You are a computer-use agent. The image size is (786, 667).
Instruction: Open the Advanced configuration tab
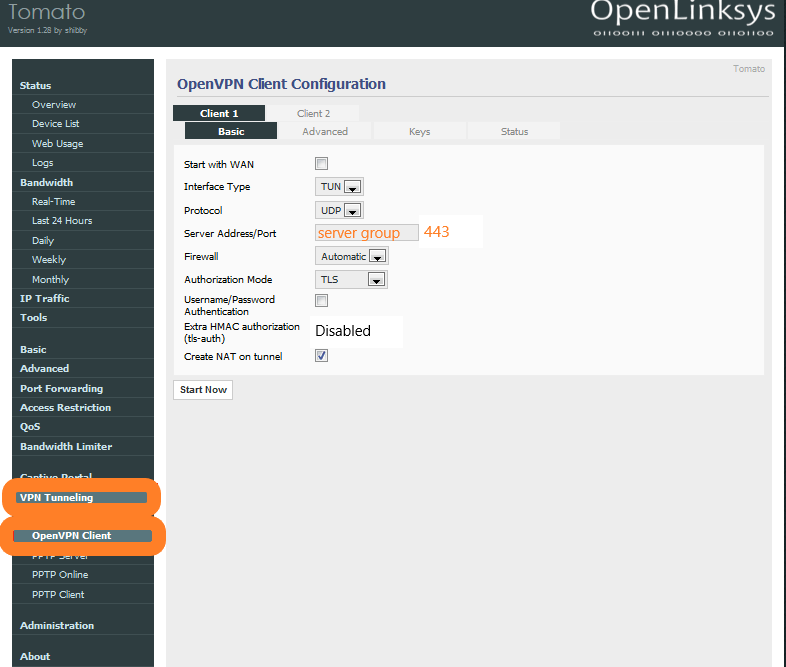coord(325,131)
